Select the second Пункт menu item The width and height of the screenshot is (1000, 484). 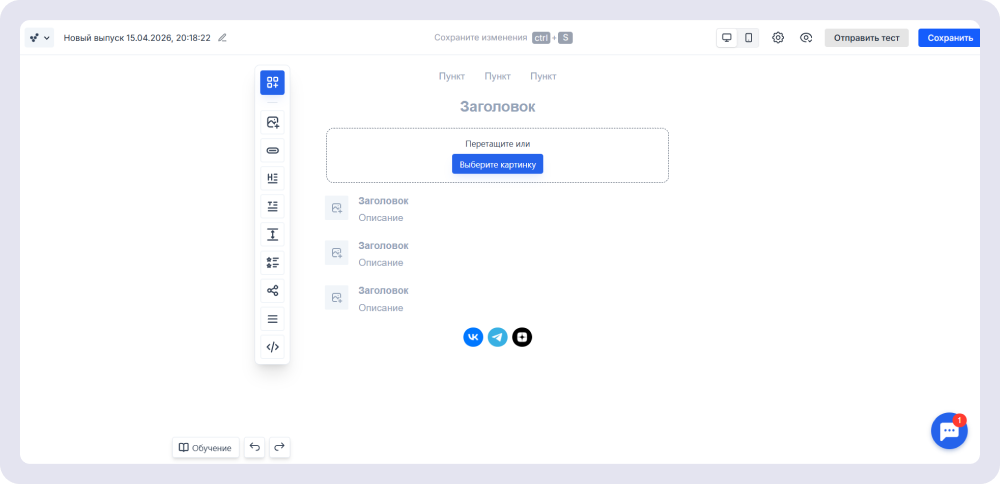pos(497,77)
